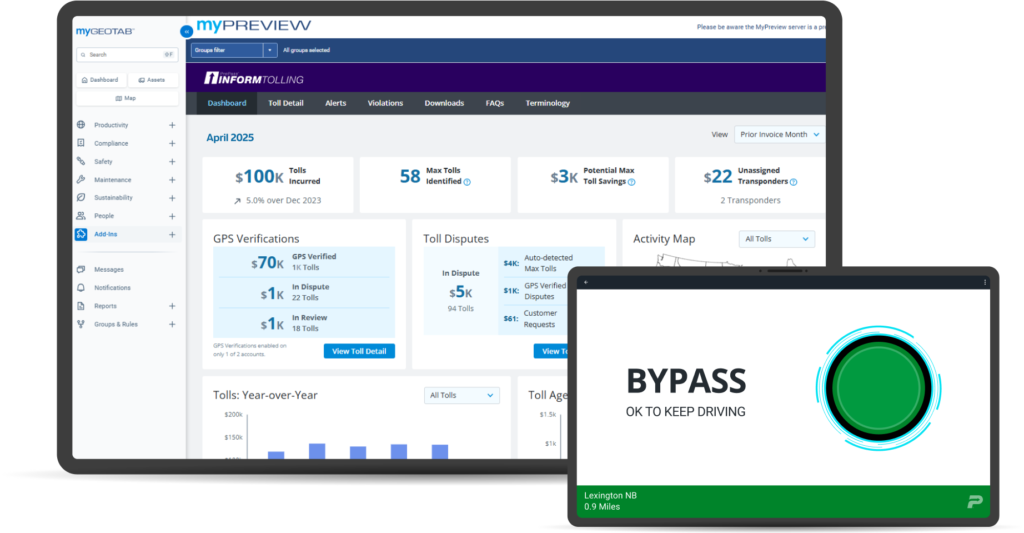Viewport: 1024px width, 533px height.
Task: Click the Reports document icon
Action: (81, 306)
